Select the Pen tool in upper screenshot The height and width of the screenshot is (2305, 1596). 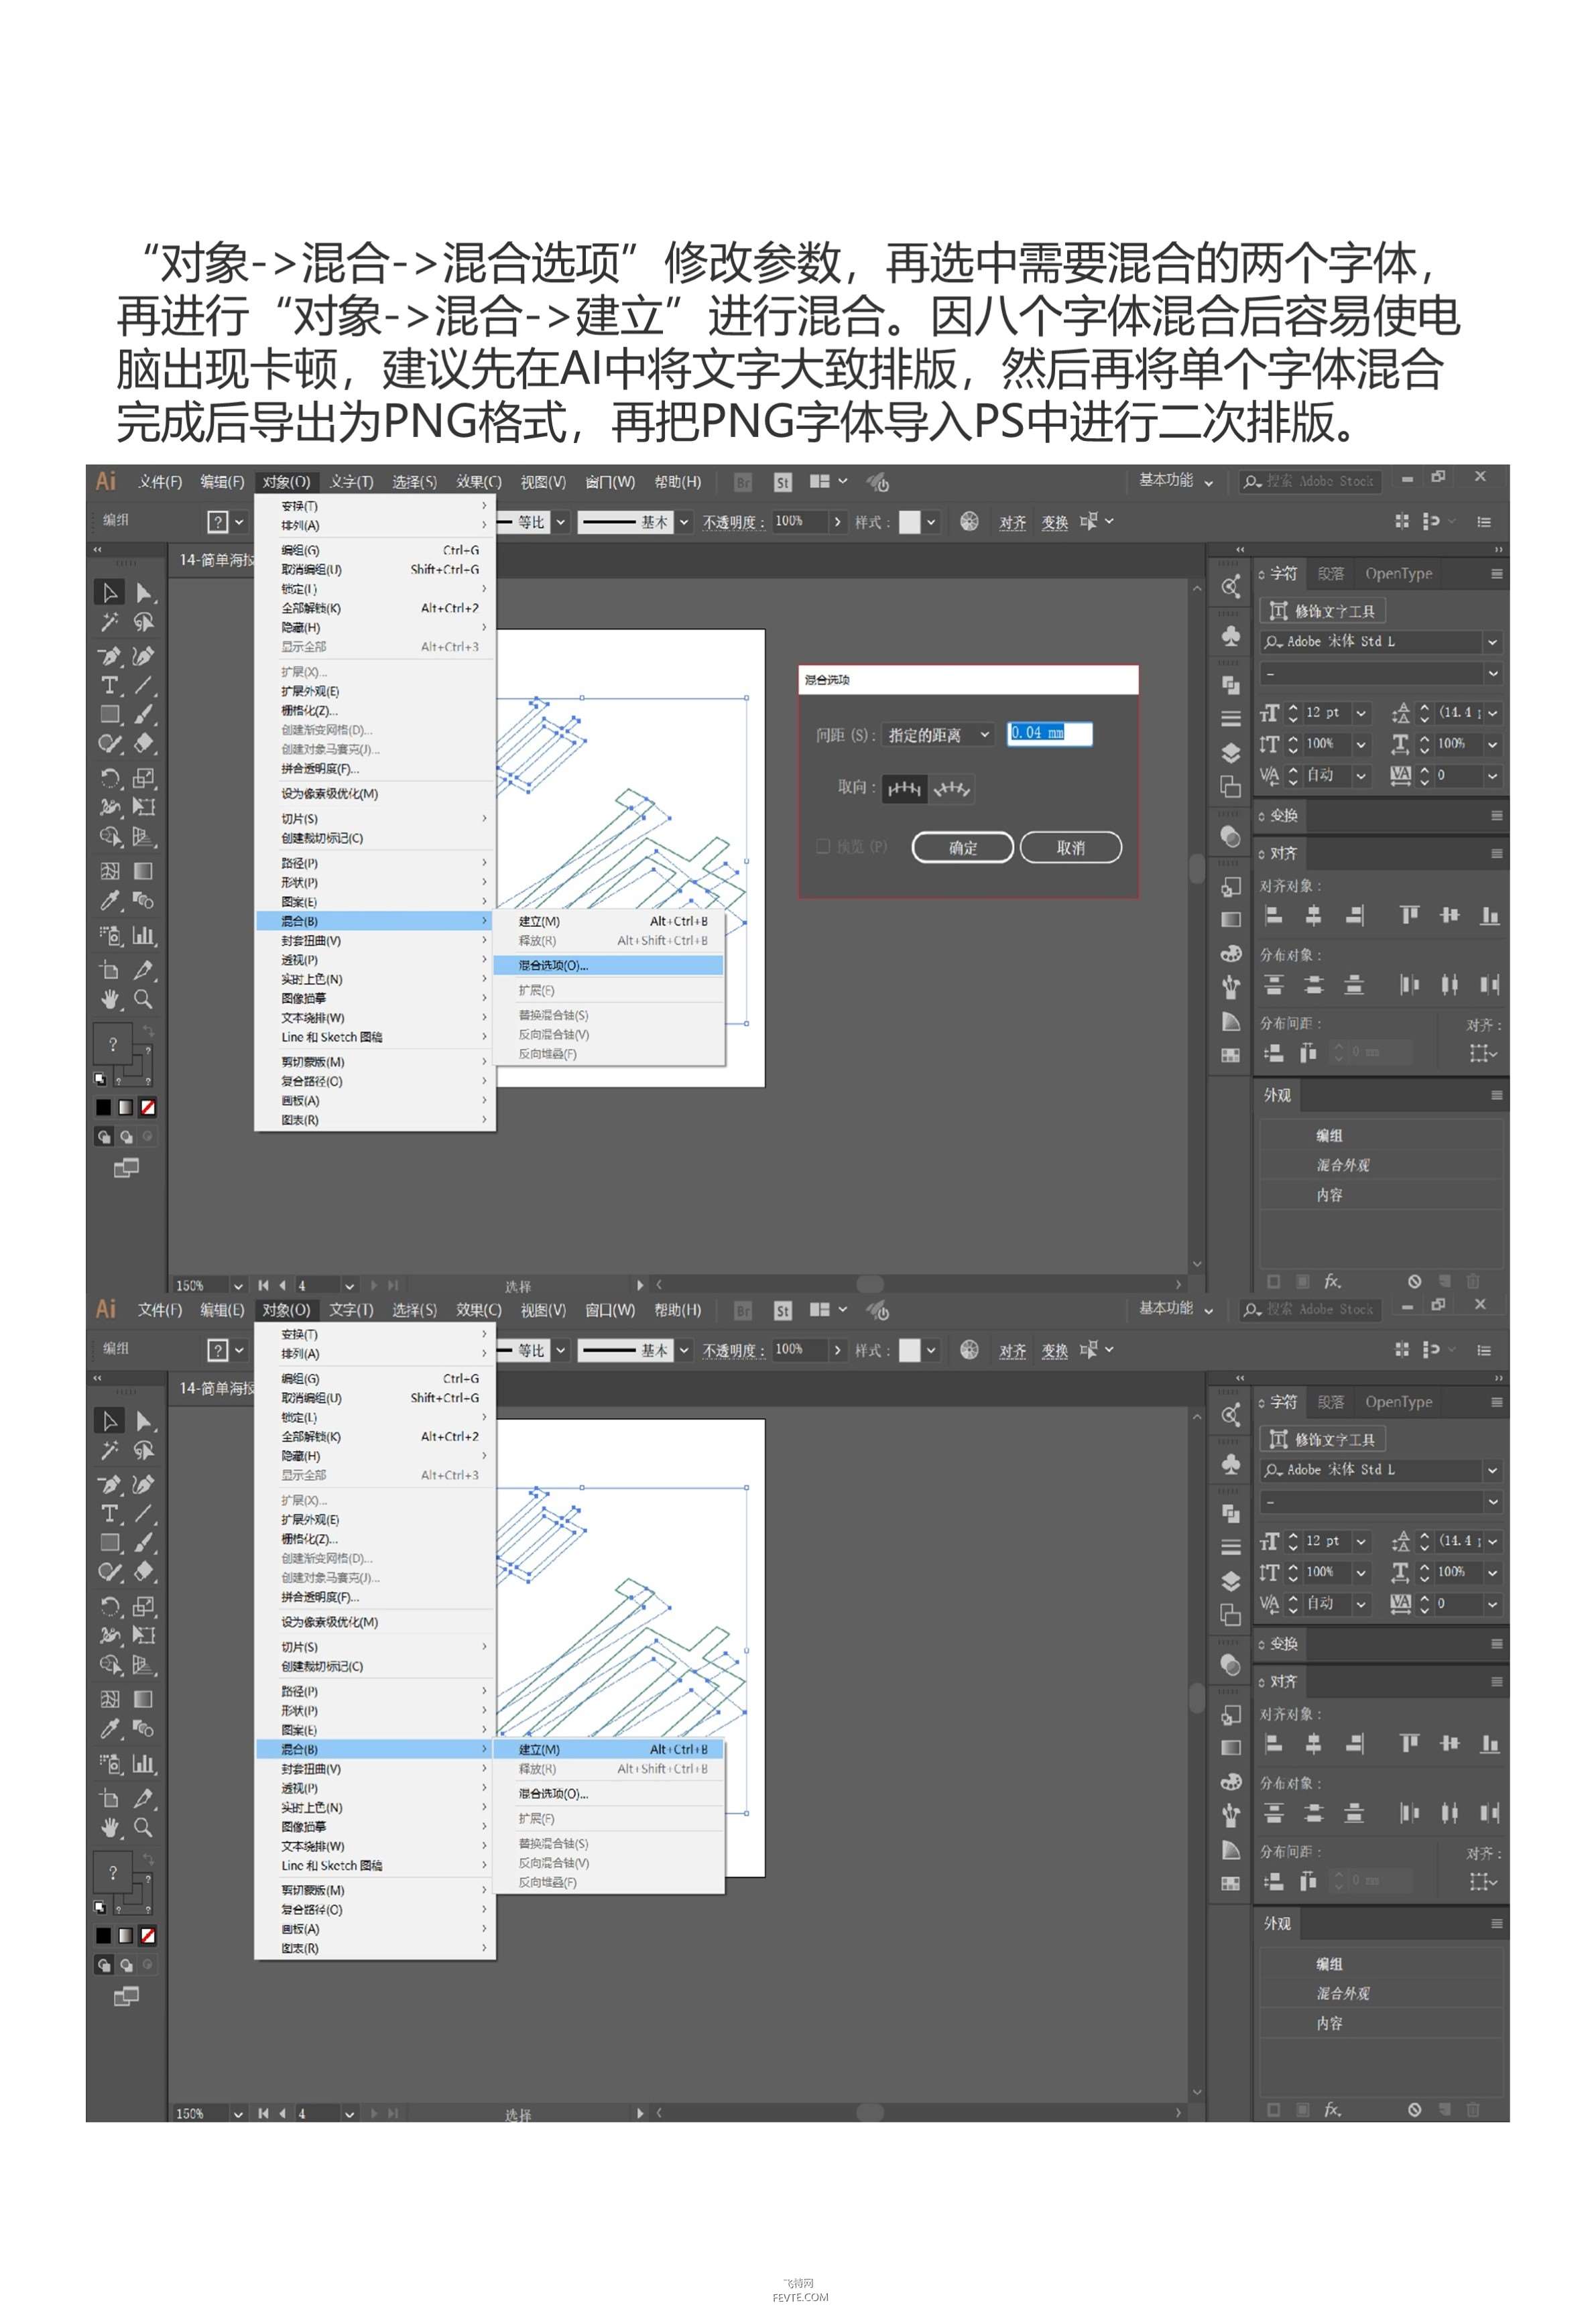(x=109, y=656)
